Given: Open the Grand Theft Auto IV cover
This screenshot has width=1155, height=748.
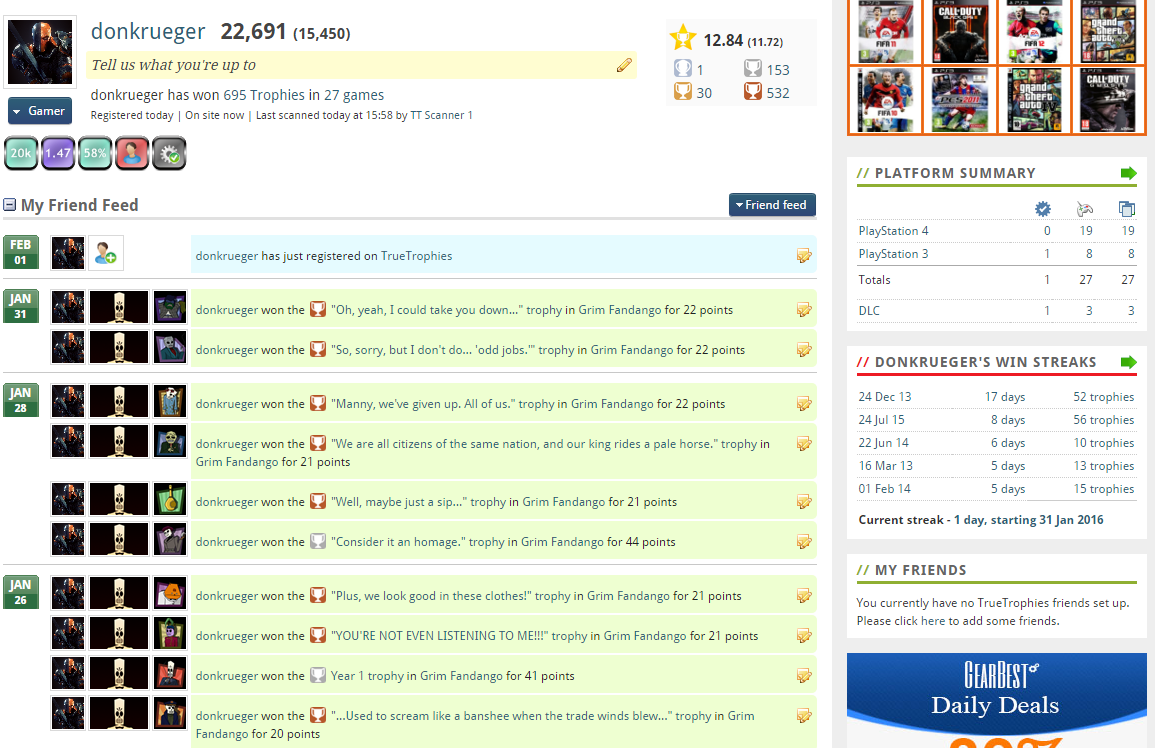Looking at the screenshot, I should 1034,99.
